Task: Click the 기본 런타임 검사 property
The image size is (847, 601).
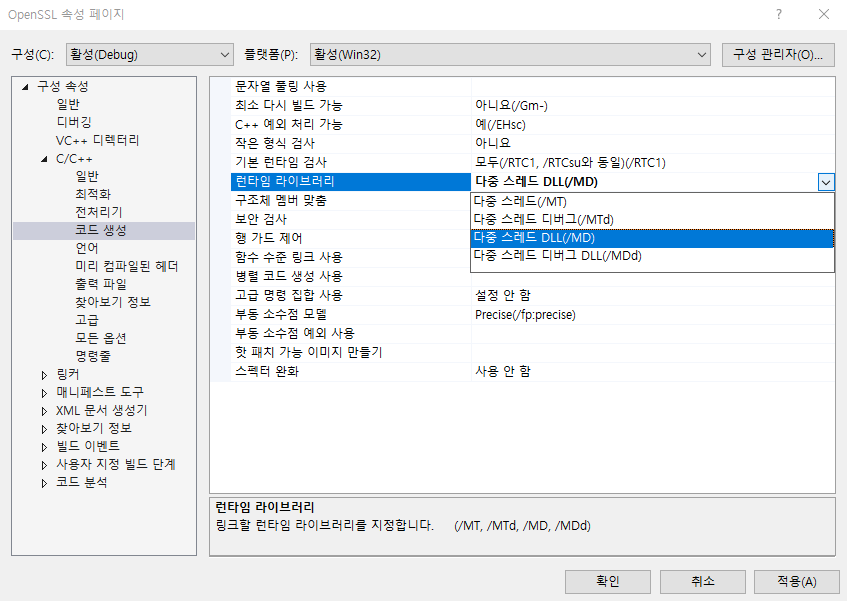Action: tap(351, 163)
